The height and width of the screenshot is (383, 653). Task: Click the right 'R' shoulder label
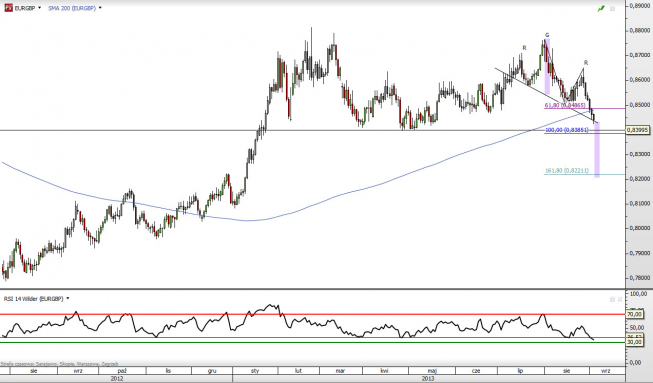click(x=586, y=62)
